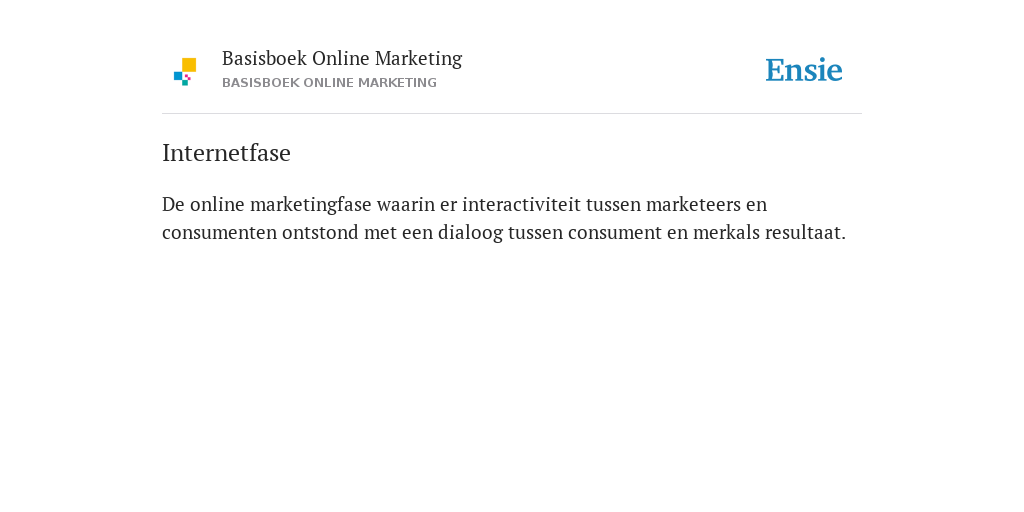The image size is (1024, 512).
Task: Open the Basisboek Online Marketing title link
Action: tap(342, 59)
